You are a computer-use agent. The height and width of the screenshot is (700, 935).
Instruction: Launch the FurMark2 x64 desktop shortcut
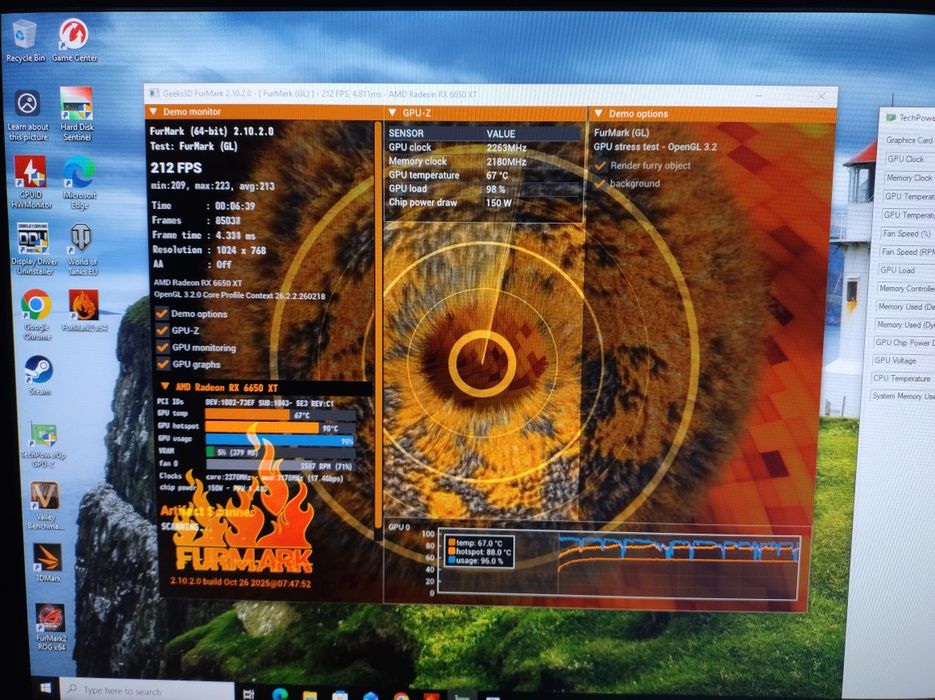pyautogui.click(x=84, y=311)
